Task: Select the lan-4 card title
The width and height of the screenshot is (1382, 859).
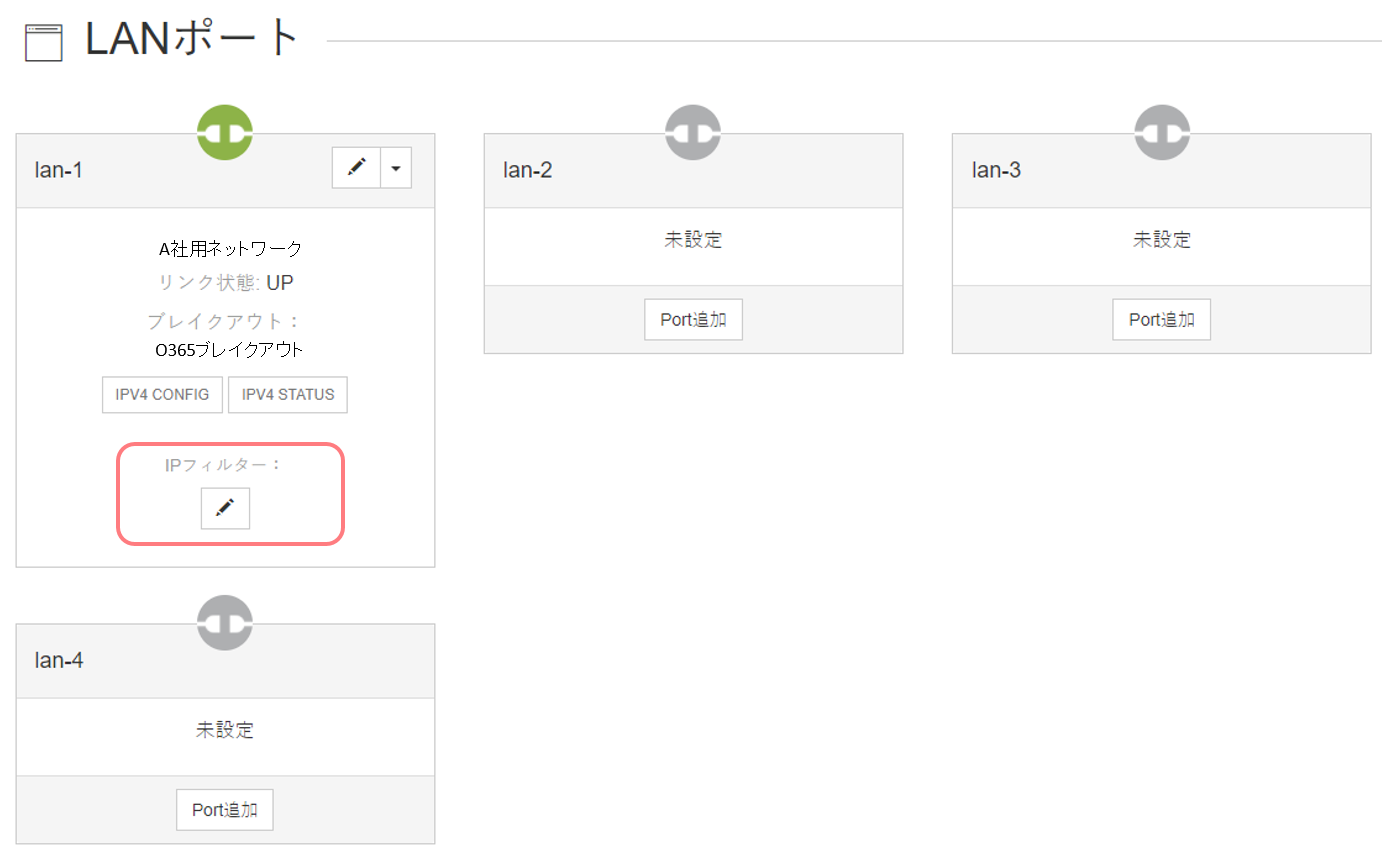Action: [59, 660]
